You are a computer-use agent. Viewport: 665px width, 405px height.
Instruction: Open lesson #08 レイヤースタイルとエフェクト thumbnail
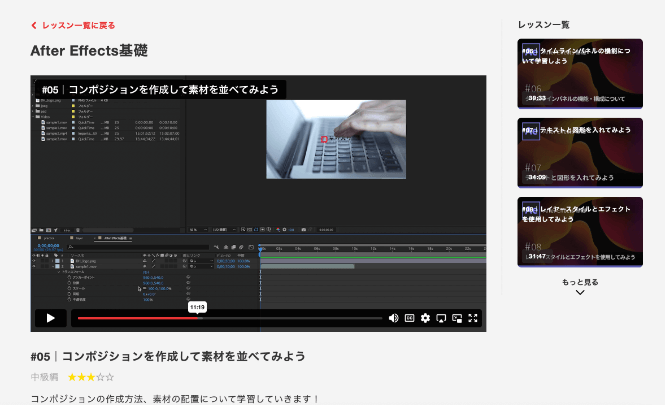(x=580, y=232)
